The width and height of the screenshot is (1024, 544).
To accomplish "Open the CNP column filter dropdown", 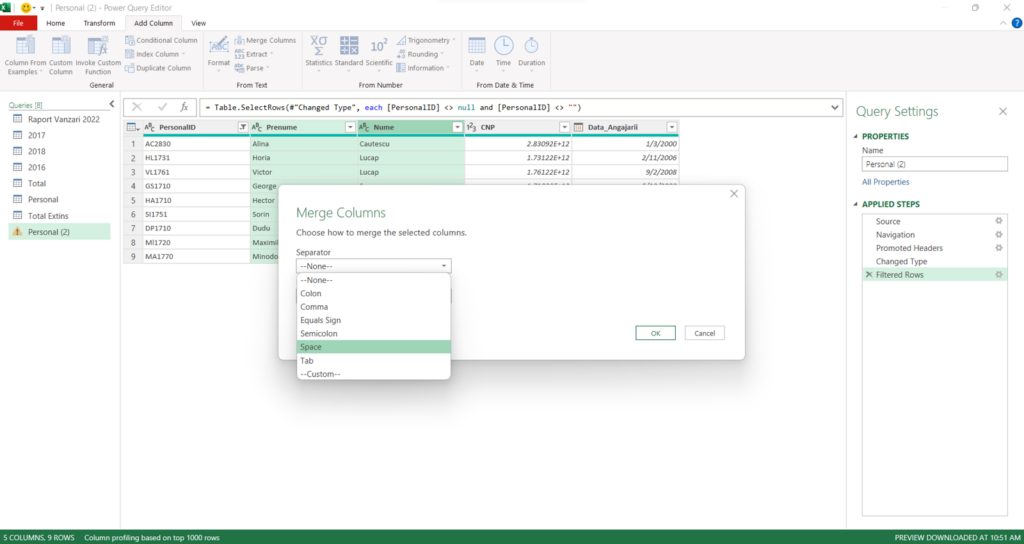I will pos(565,127).
